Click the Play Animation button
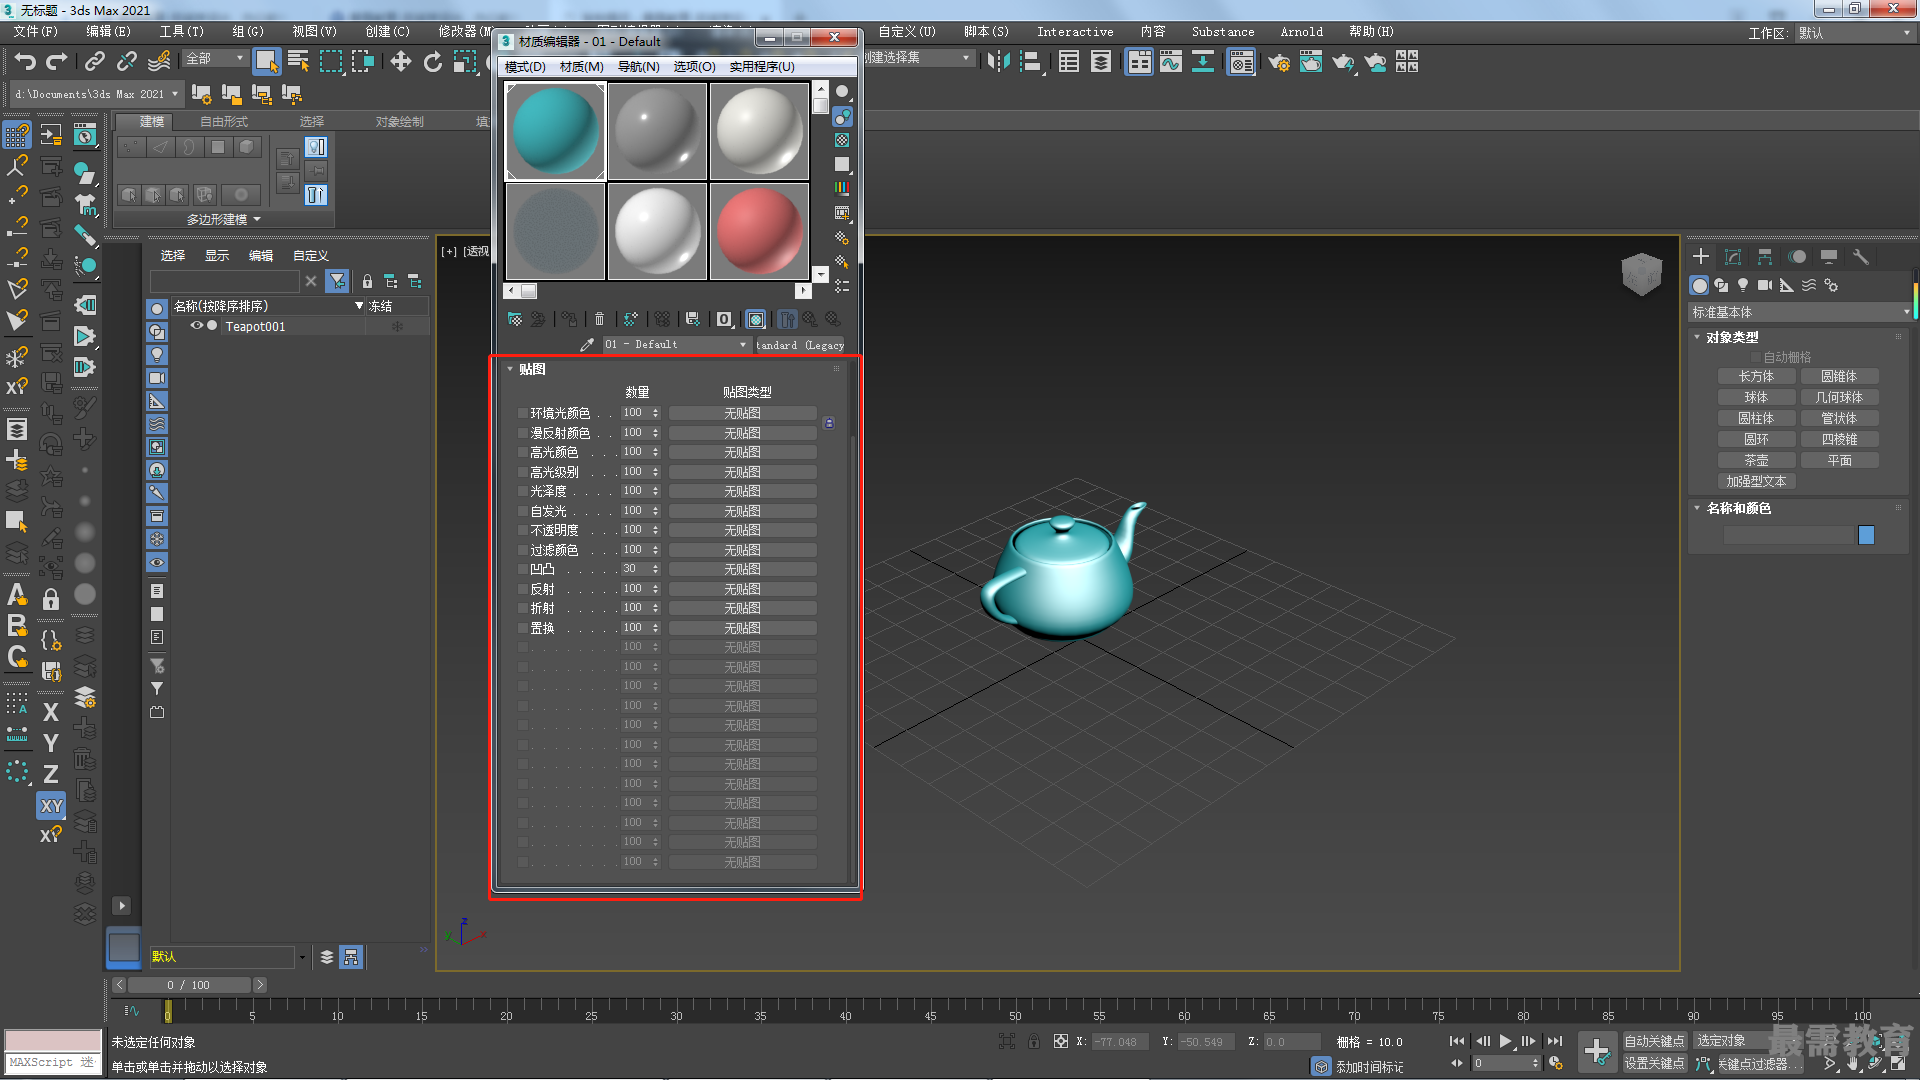The image size is (1920, 1080). pos(1505,1041)
